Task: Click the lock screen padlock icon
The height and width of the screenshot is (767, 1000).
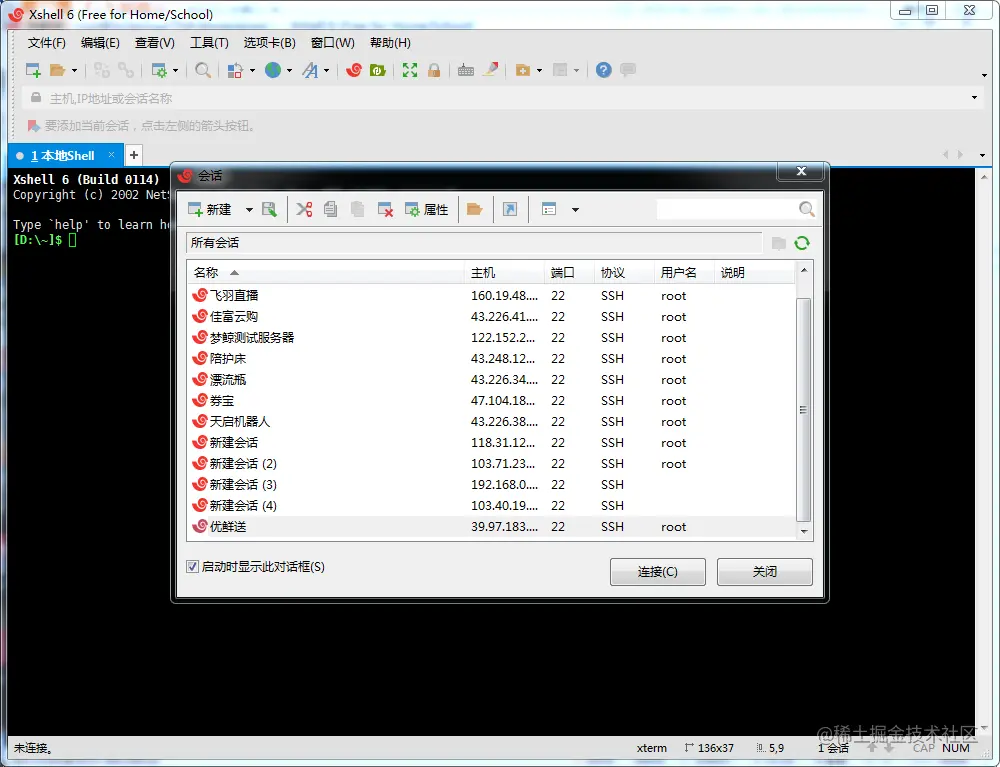Action: [x=434, y=70]
